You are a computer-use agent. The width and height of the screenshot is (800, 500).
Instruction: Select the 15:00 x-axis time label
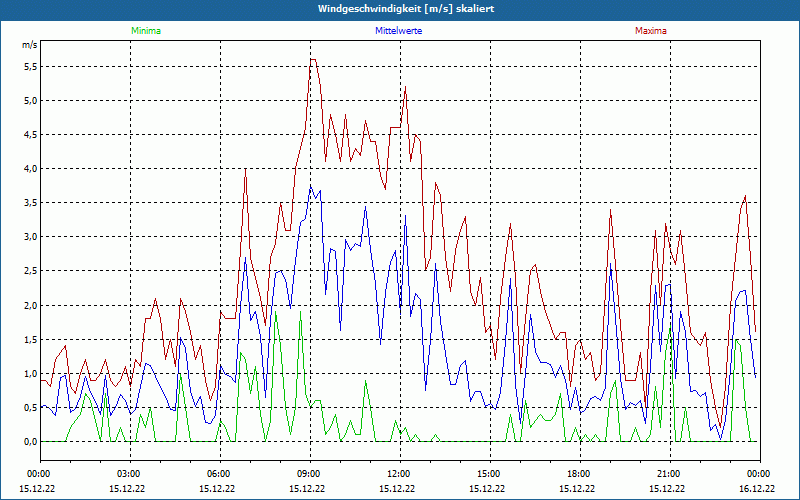pos(488,474)
